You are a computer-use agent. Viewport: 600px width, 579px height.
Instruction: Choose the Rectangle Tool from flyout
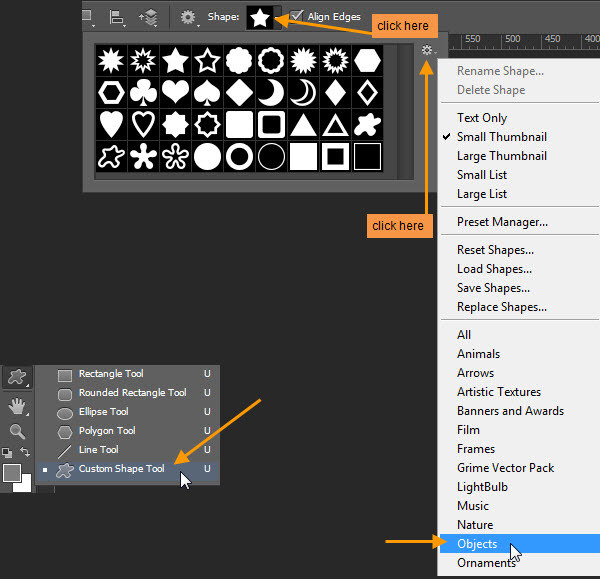[110, 374]
